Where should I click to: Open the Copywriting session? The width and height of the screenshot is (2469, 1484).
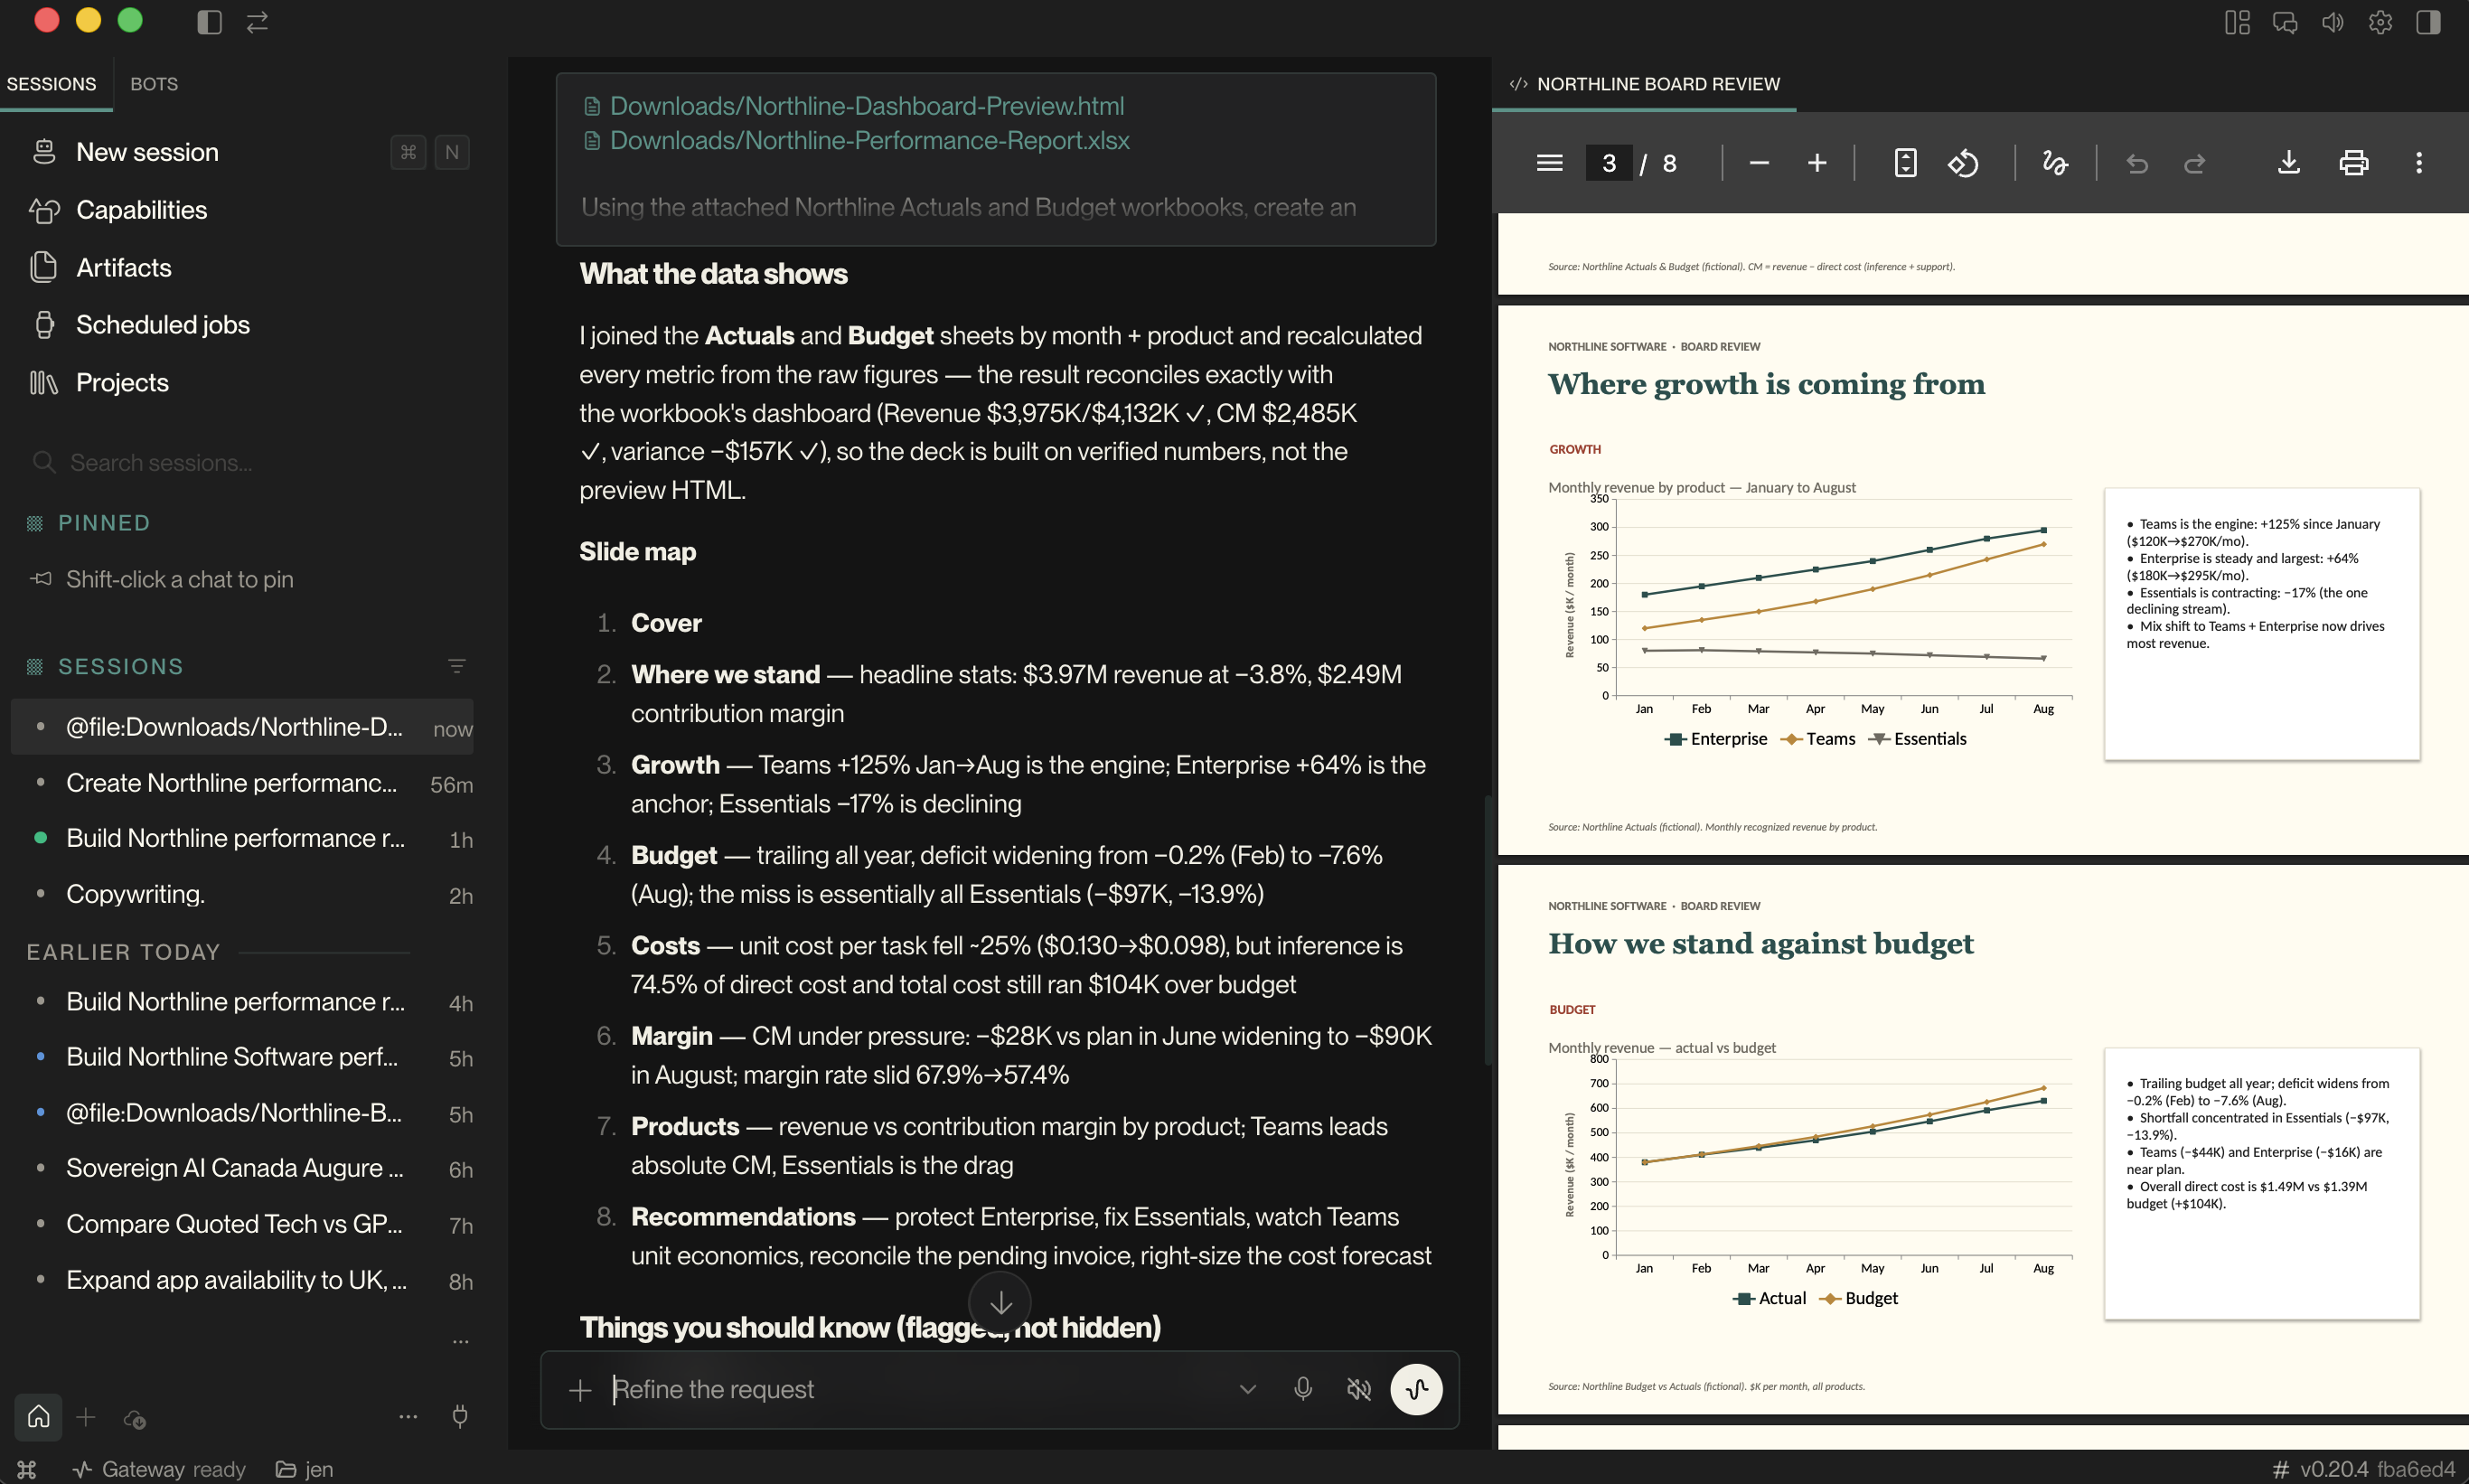click(x=242, y=894)
